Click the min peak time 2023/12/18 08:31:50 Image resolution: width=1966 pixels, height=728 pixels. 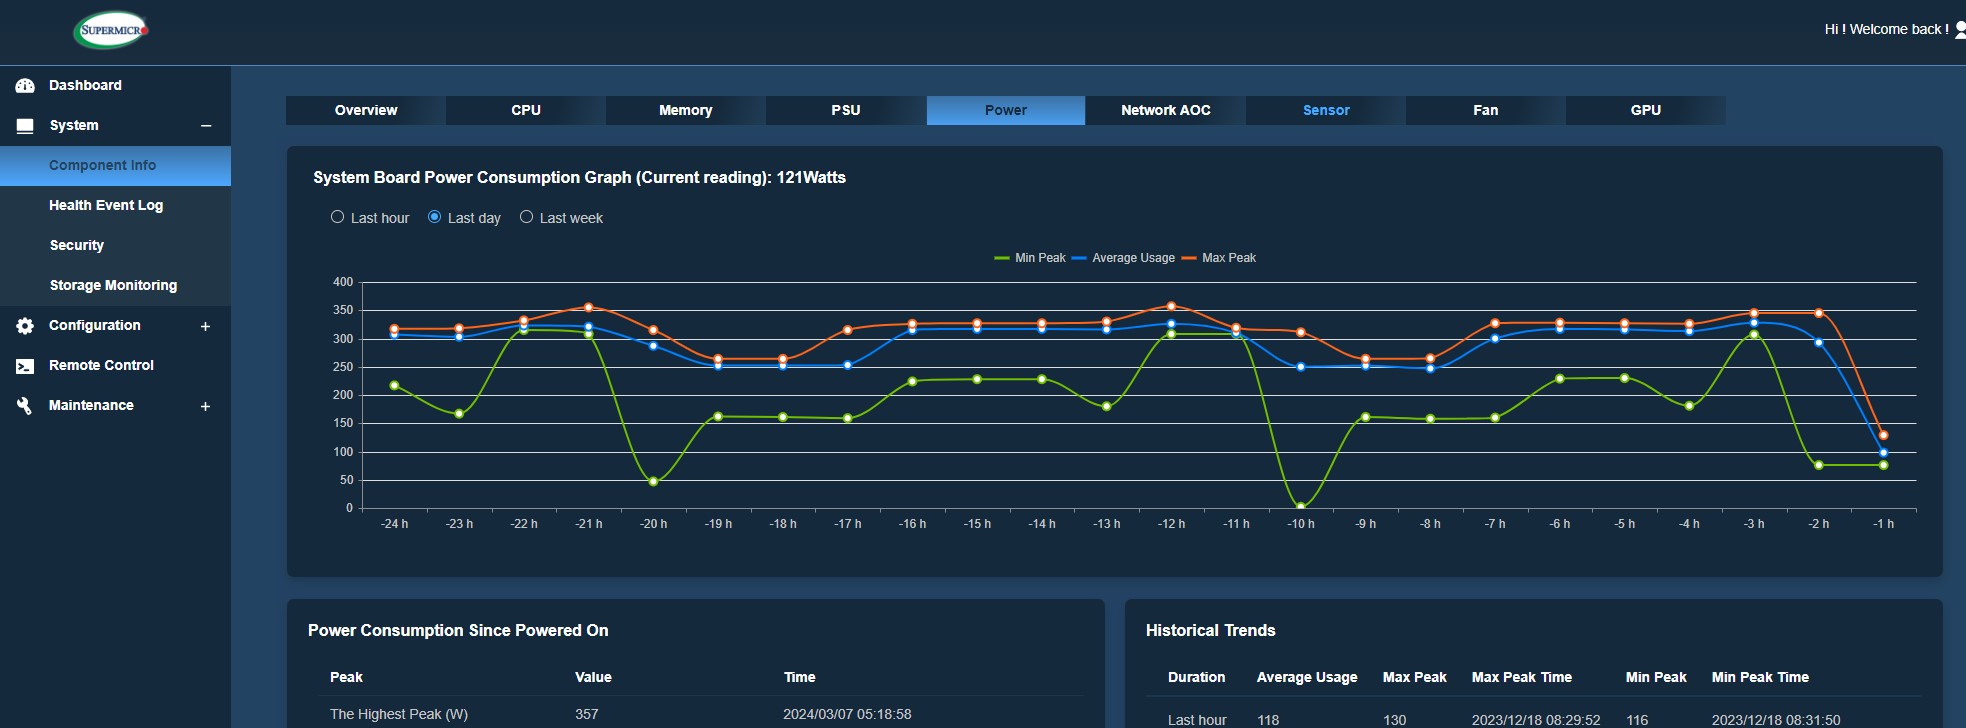[x=1776, y=720]
